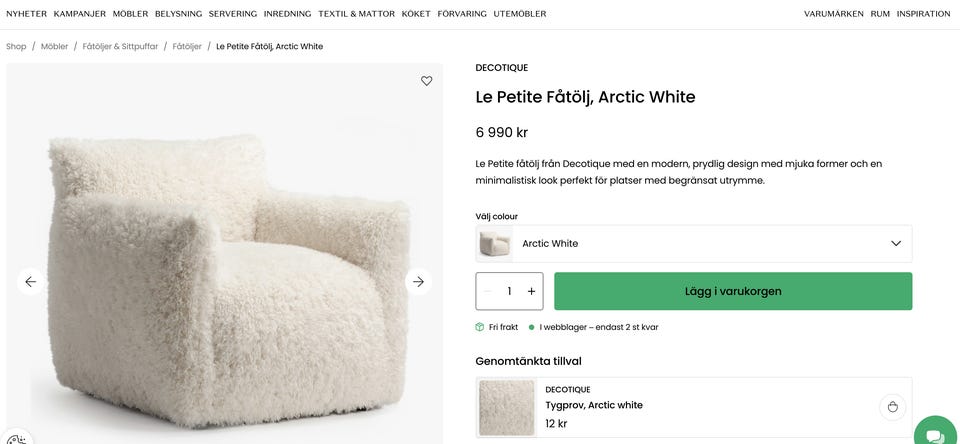Open the Belysning menu item
Screen dimensions: 960x444
(178, 14)
